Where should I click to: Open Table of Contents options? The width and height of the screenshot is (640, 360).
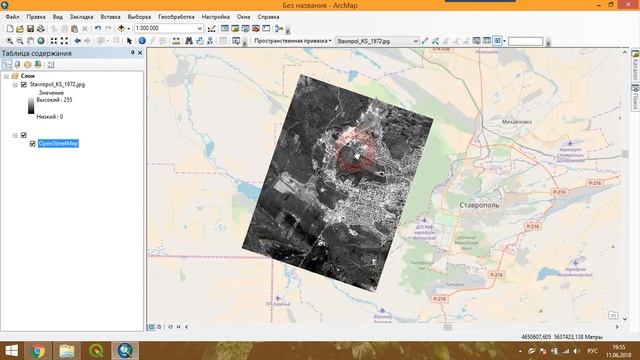pos(51,64)
